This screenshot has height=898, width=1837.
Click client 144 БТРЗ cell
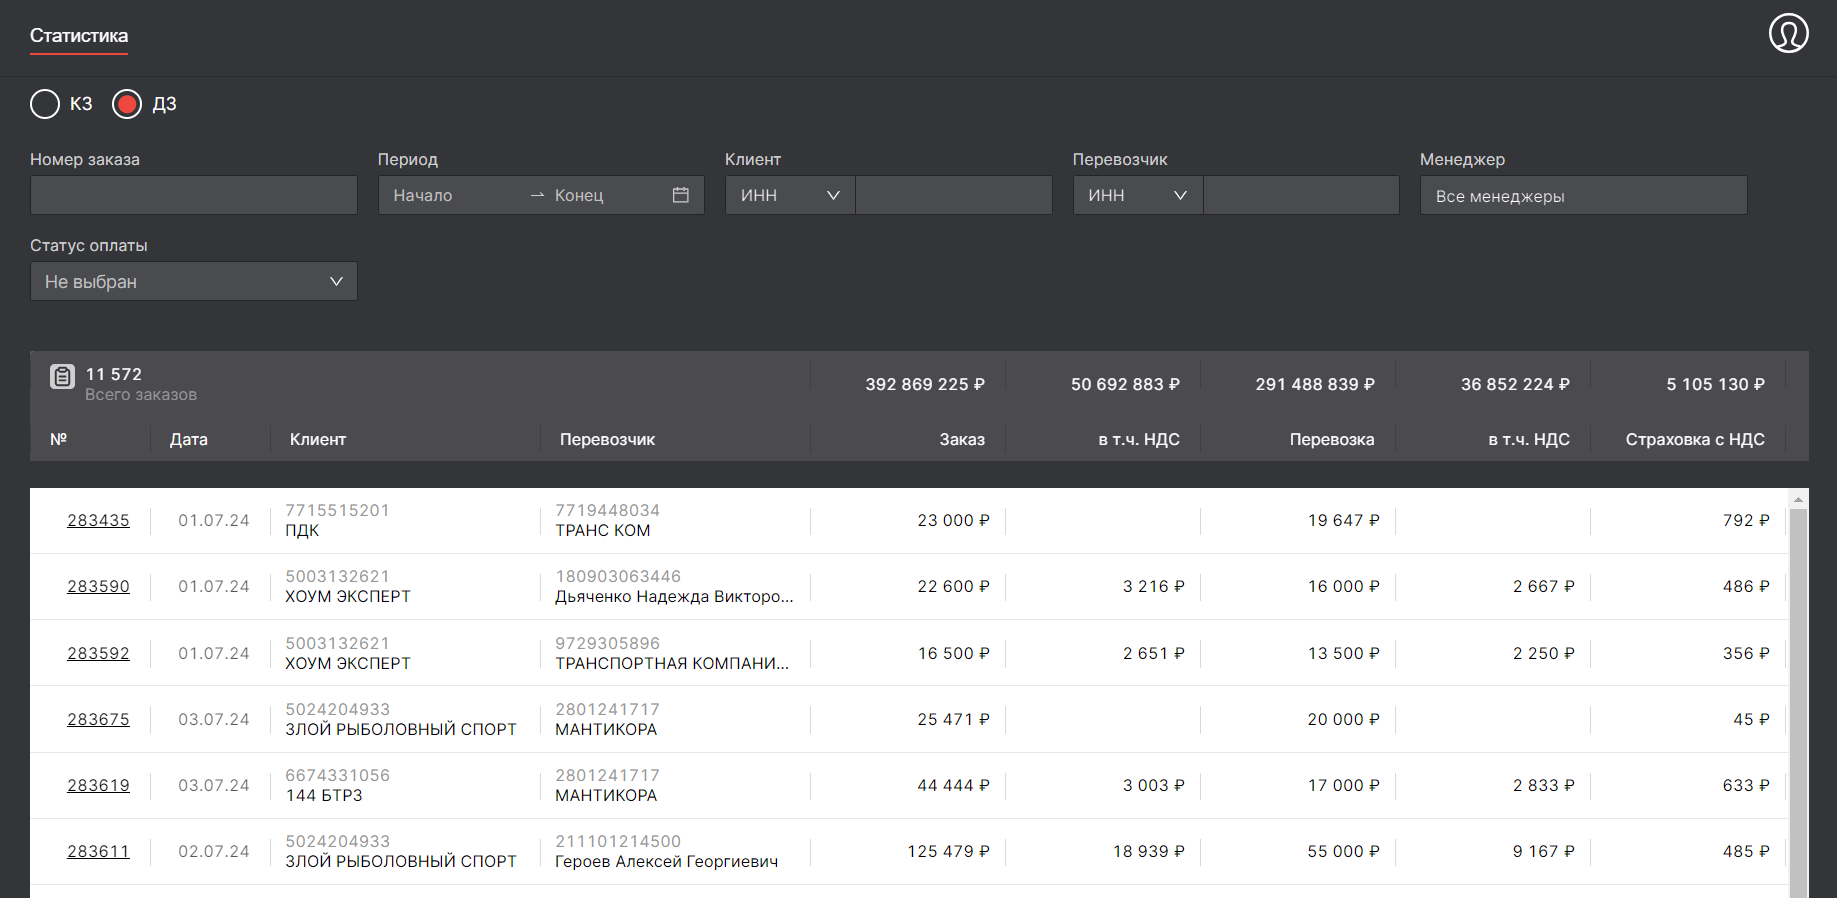click(x=324, y=795)
